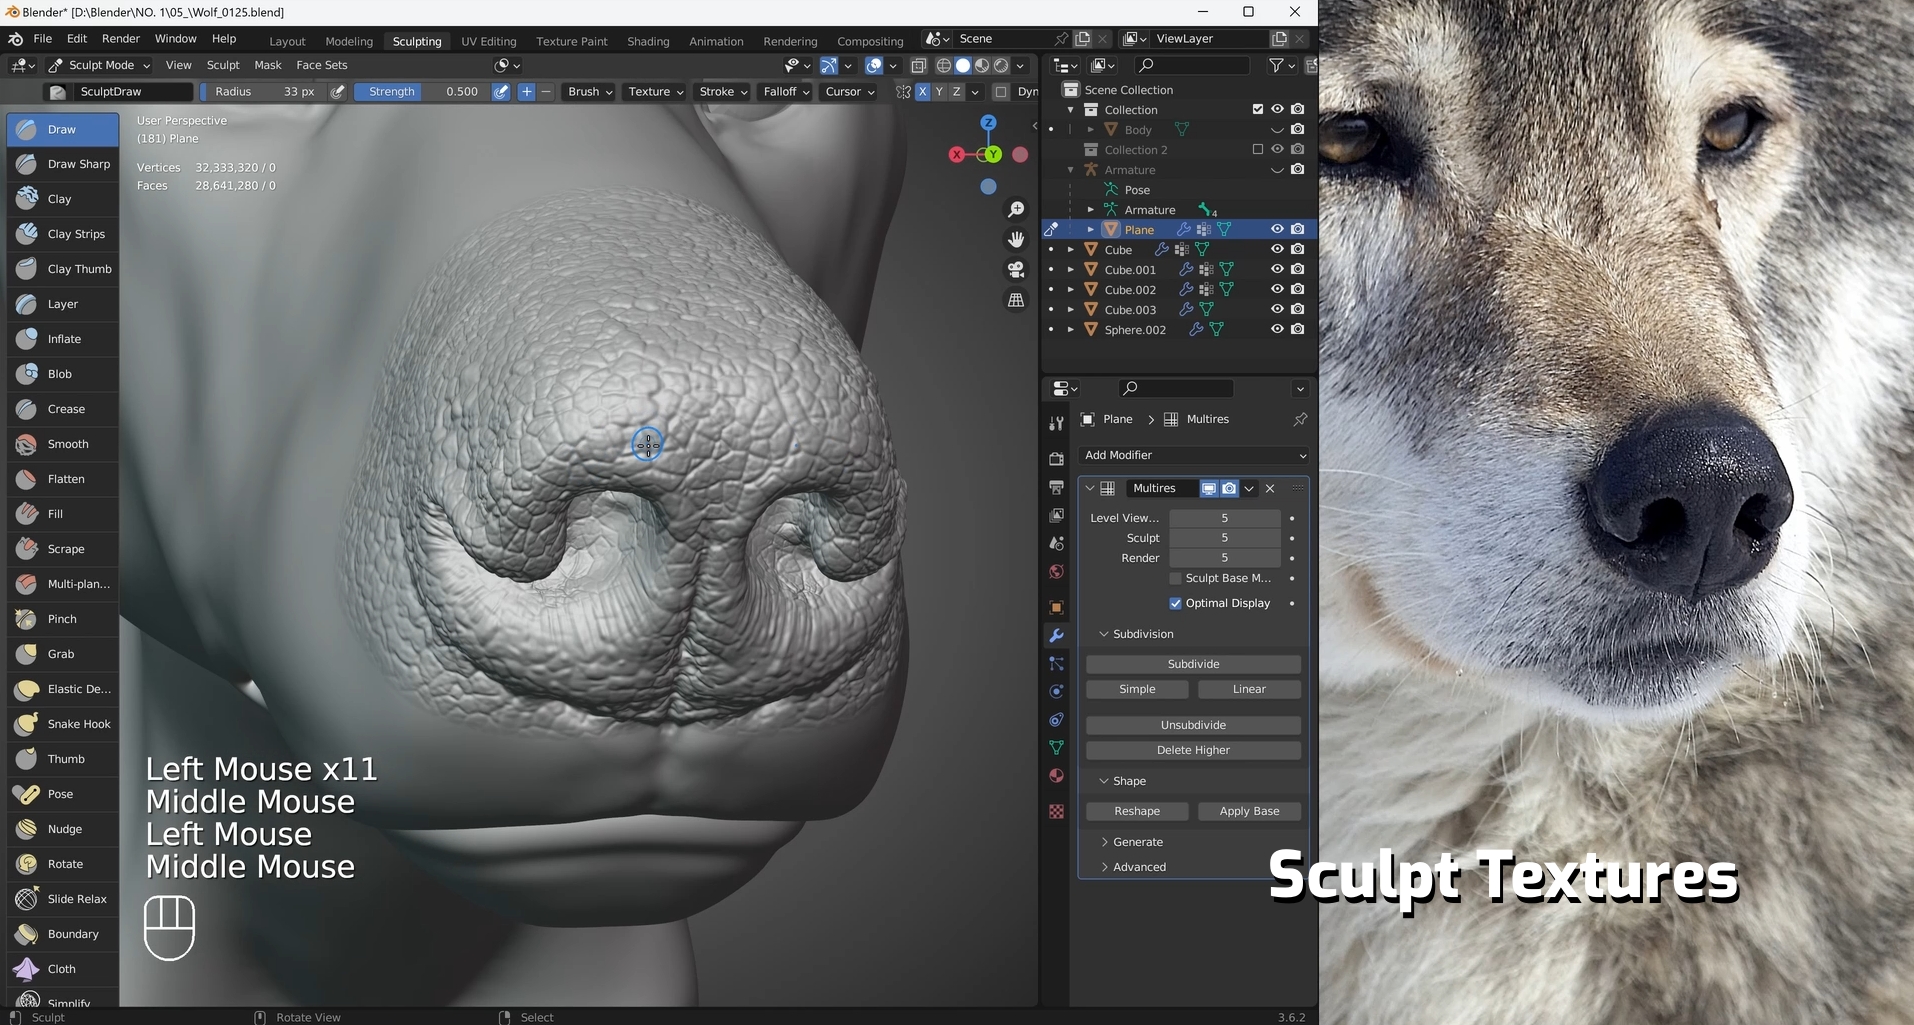Adjust the brush Strength slider

[x=422, y=91]
